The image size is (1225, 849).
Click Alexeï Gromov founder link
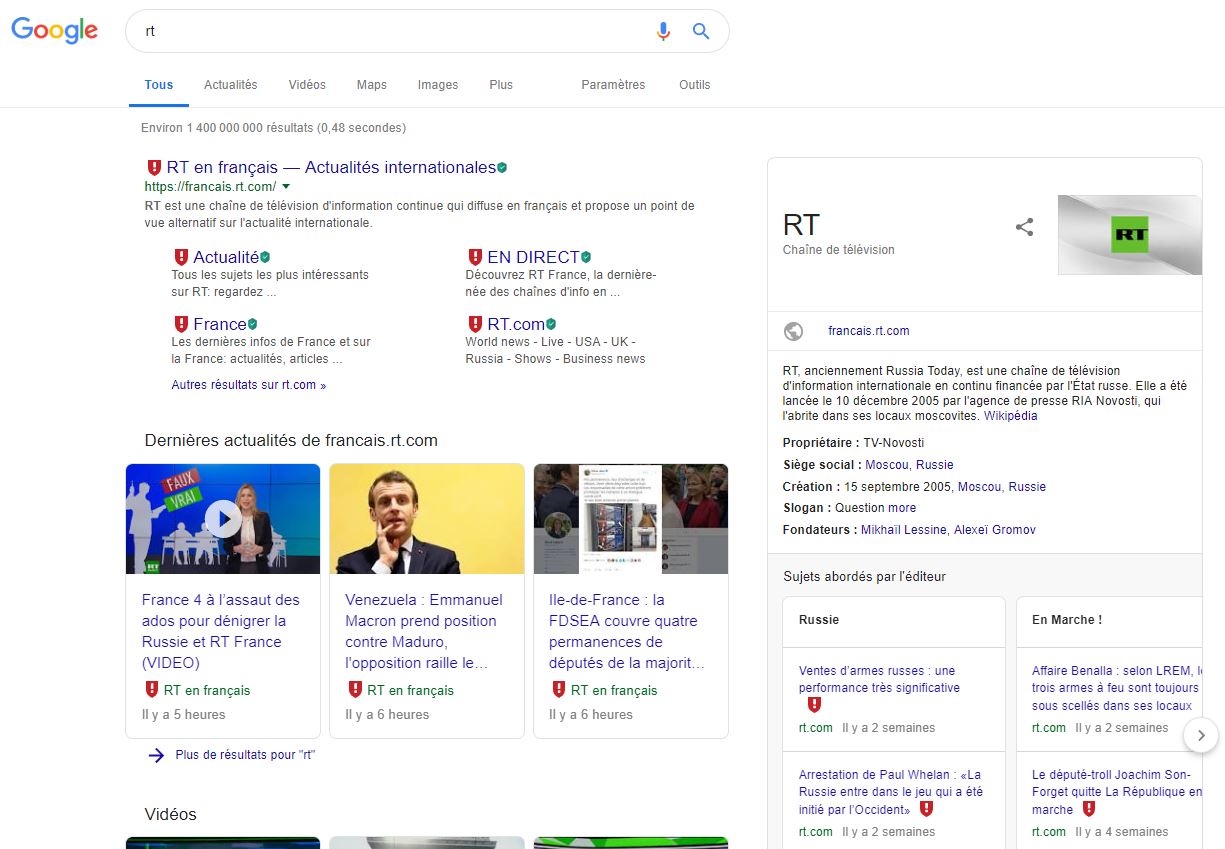995,530
